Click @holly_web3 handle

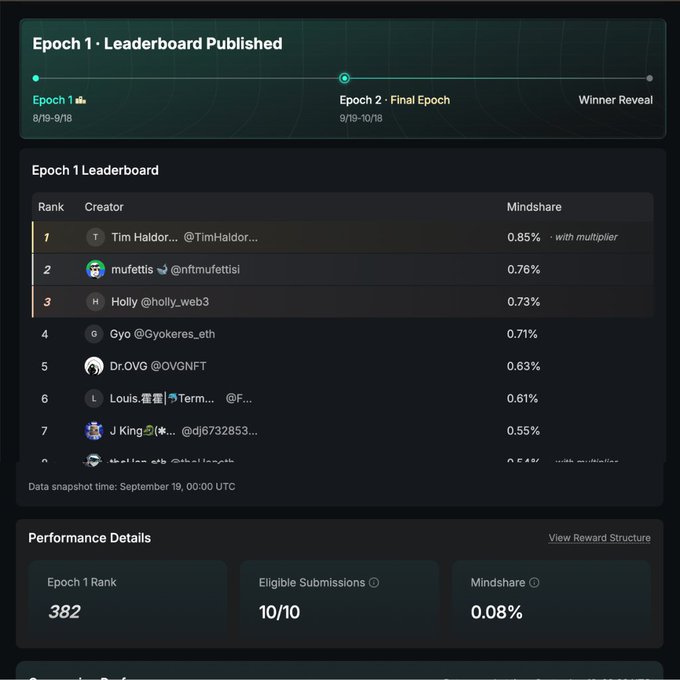(x=175, y=302)
